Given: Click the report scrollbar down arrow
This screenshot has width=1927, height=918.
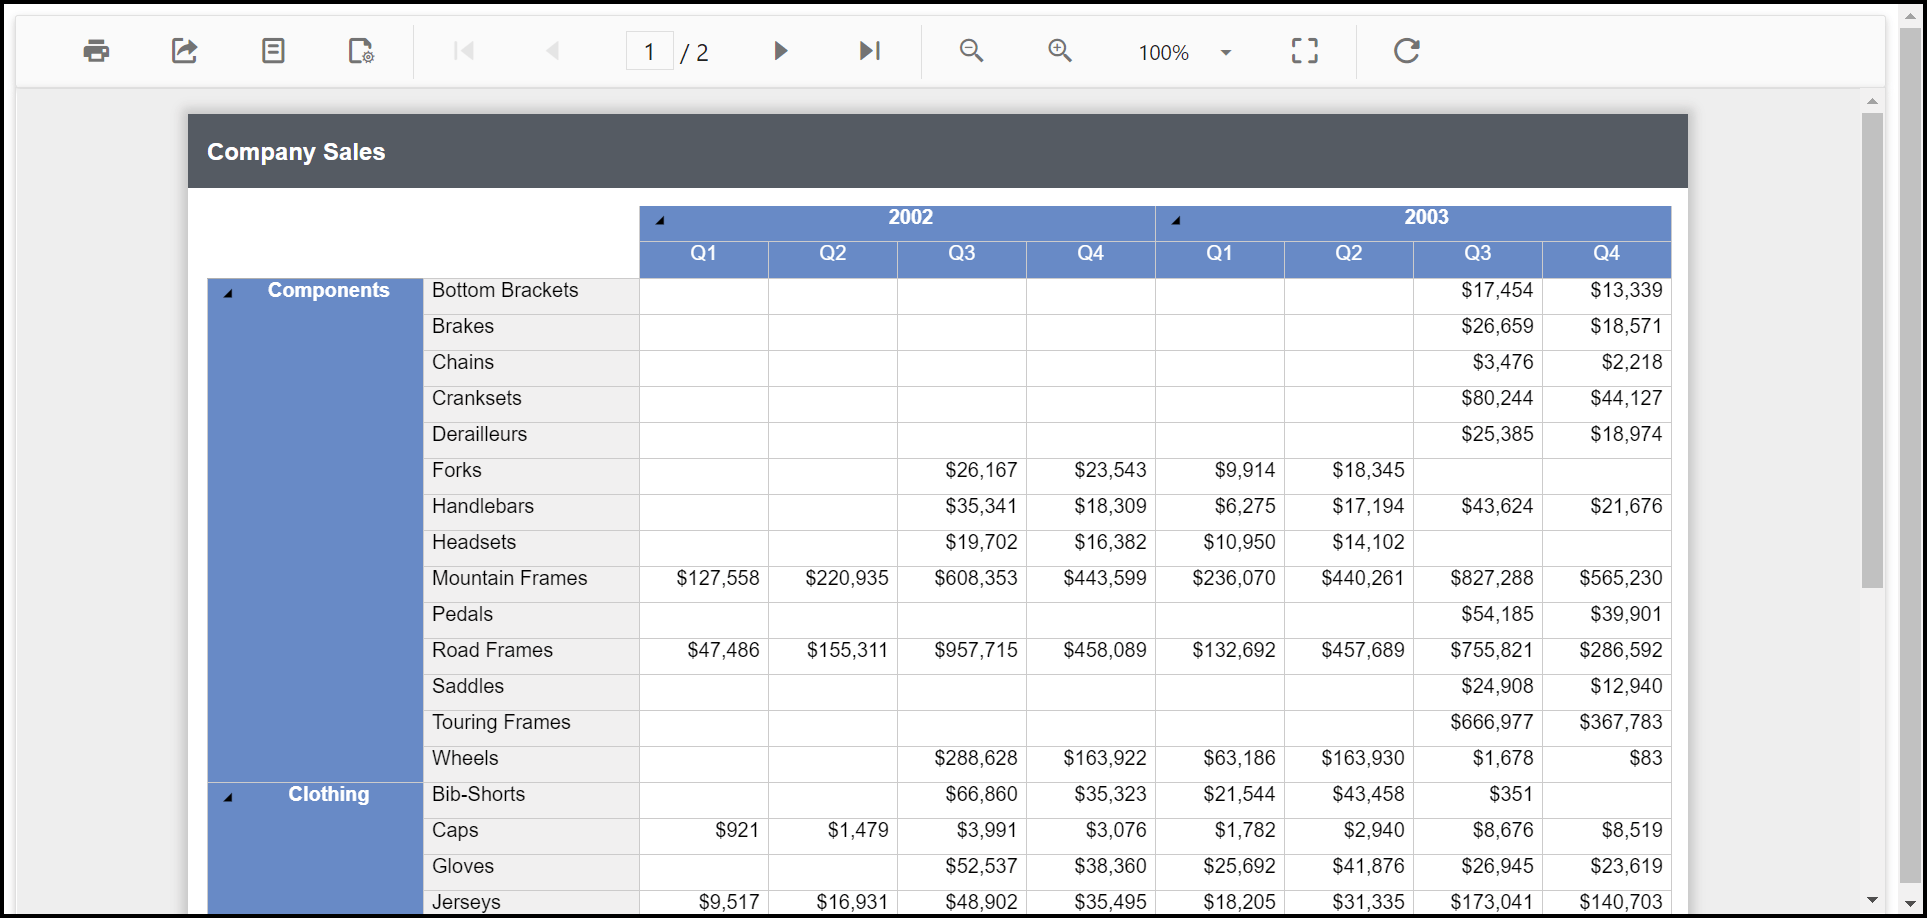Looking at the screenshot, I should (x=1872, y=901).
